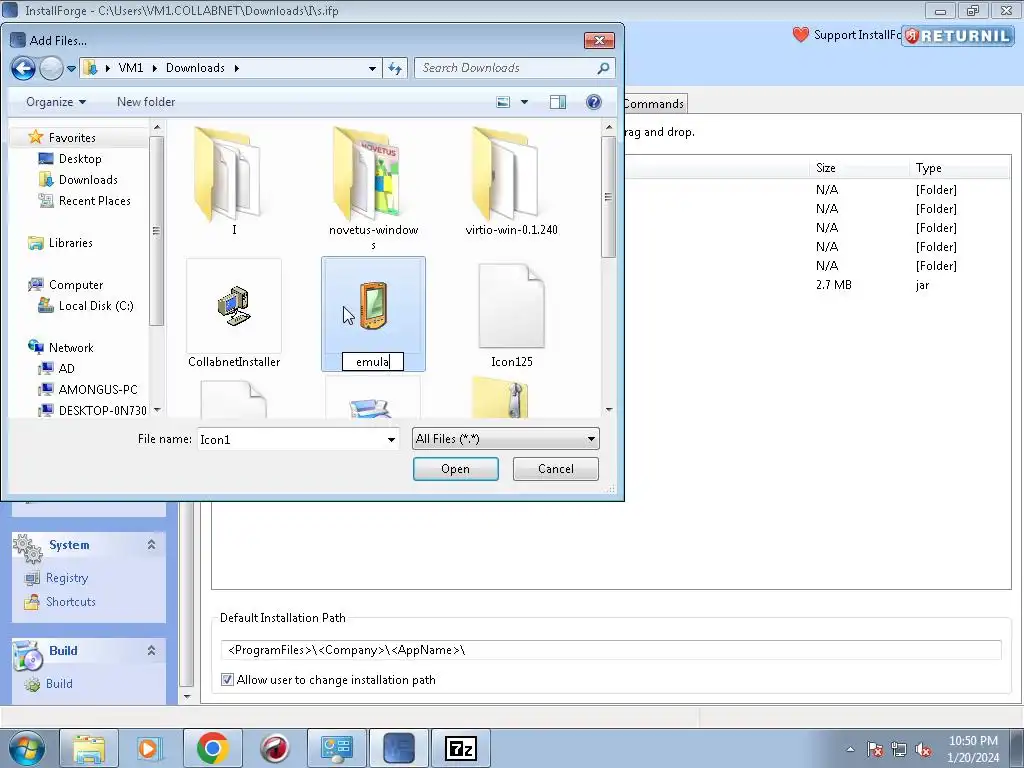Click the Cancel button
Image resolution: width=1024 pixels, height=768 pixels.
556,469
